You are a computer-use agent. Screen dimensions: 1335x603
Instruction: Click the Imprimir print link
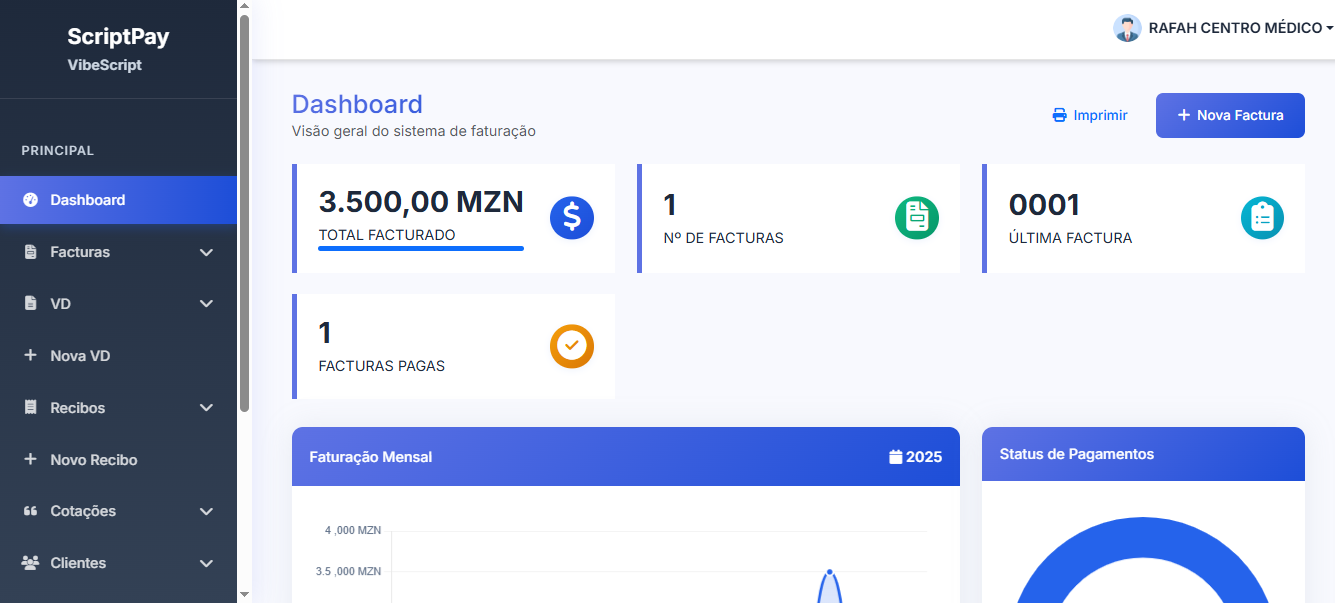[1090, 115]
